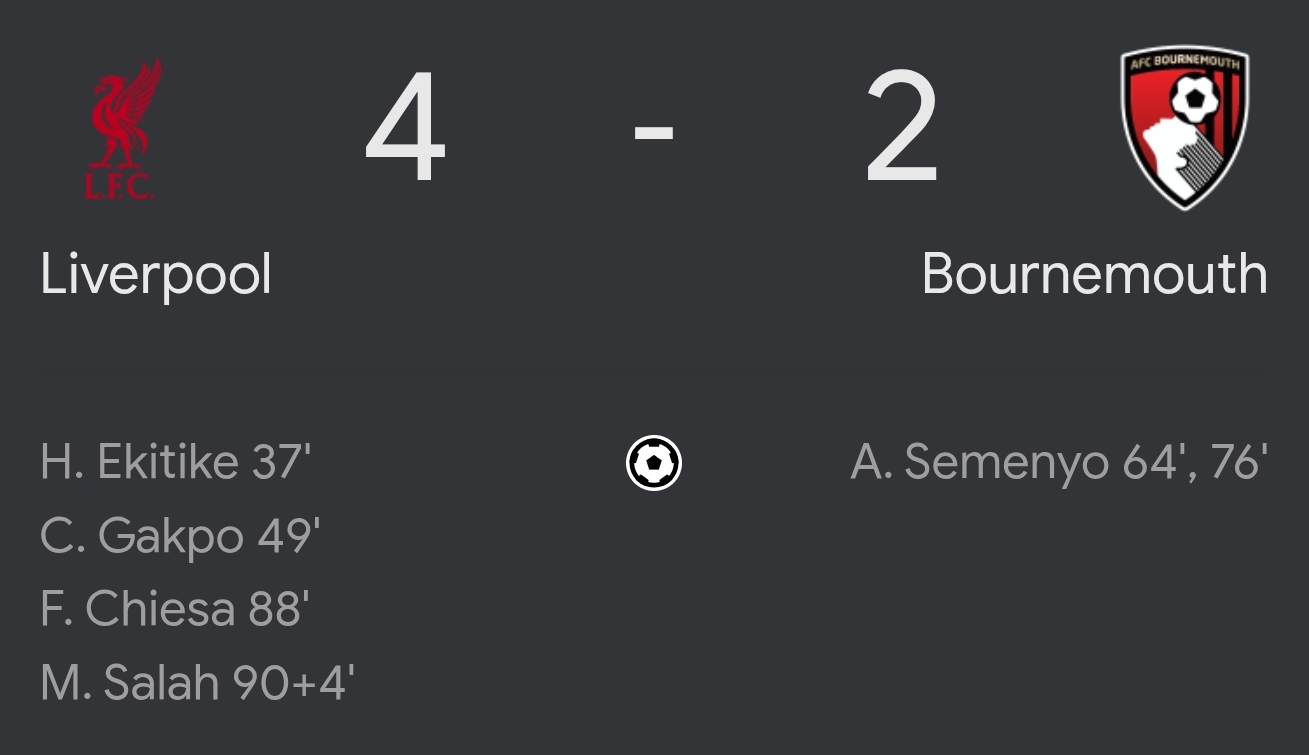Screen dimensions: 1309x755
Task: Click Semenyo's 76' goal minute
Action: [x=1239, y=463]
